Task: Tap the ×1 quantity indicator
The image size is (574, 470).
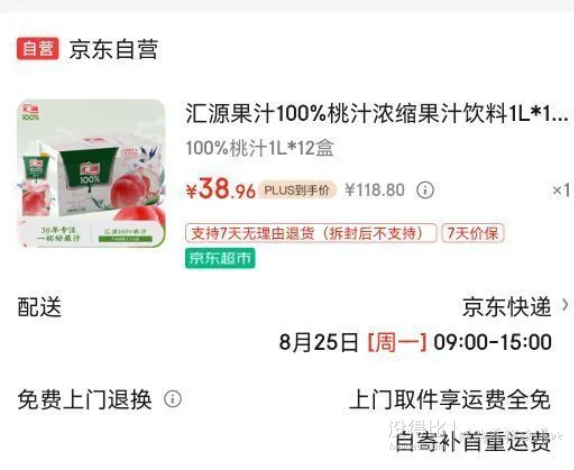Action: click(561, 190)
